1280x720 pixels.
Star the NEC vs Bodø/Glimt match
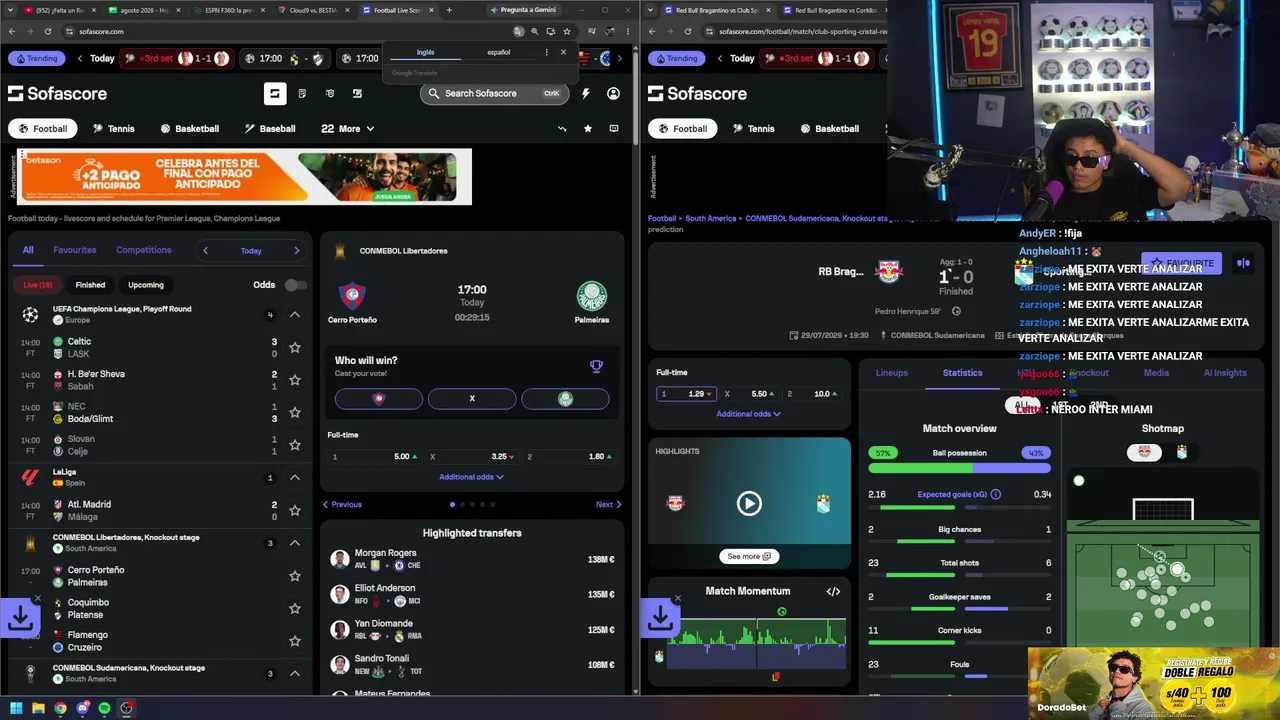click(294, 412)
